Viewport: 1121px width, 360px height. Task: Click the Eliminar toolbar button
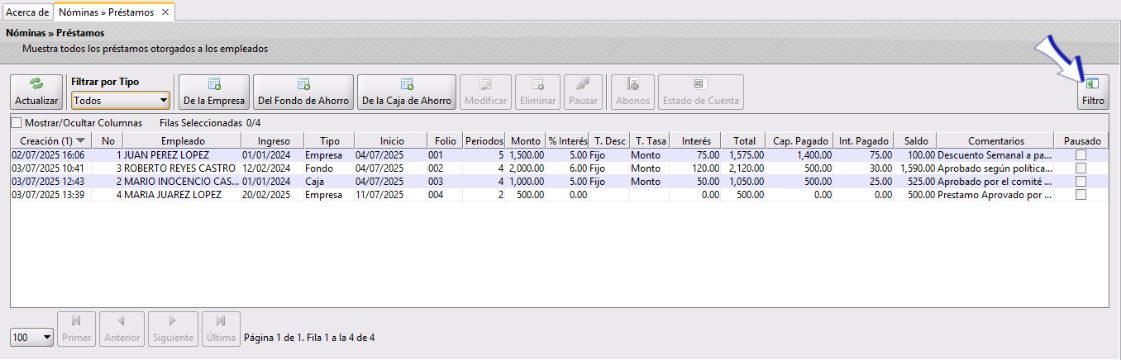[x=538, y=92]
